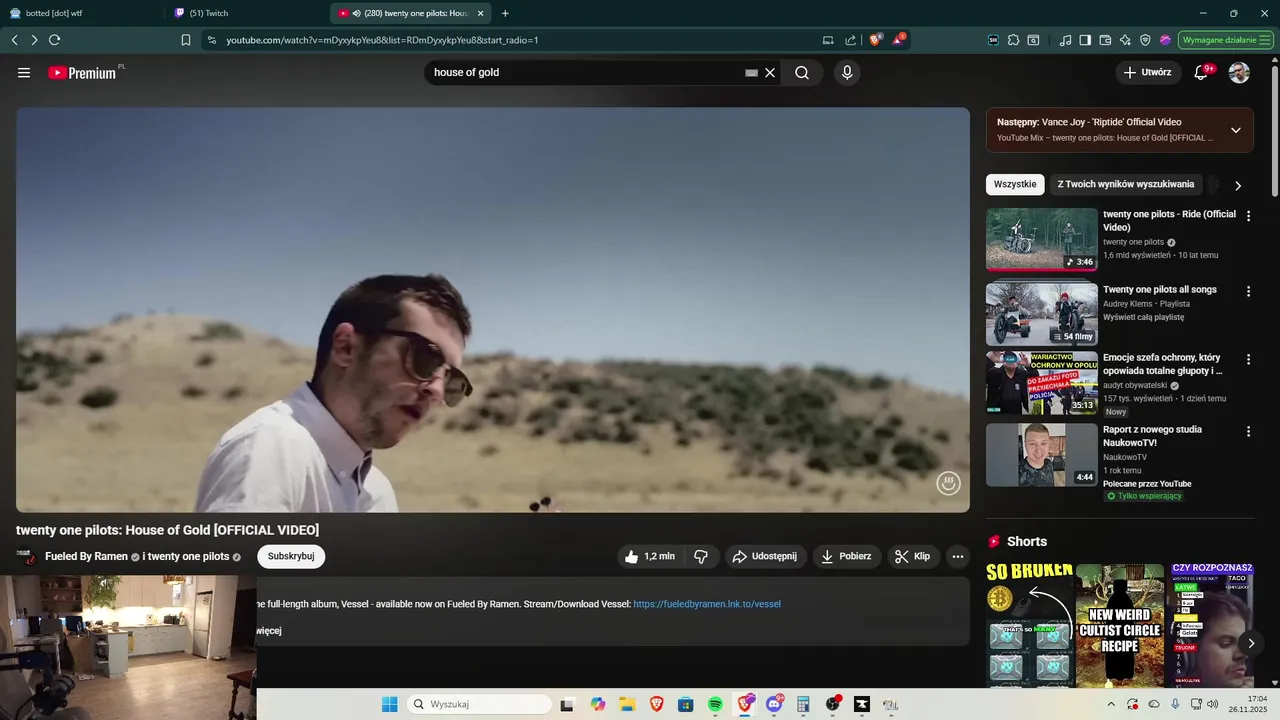1280x720 pixels.
Task: Reload the page
Action: [54, 40]
